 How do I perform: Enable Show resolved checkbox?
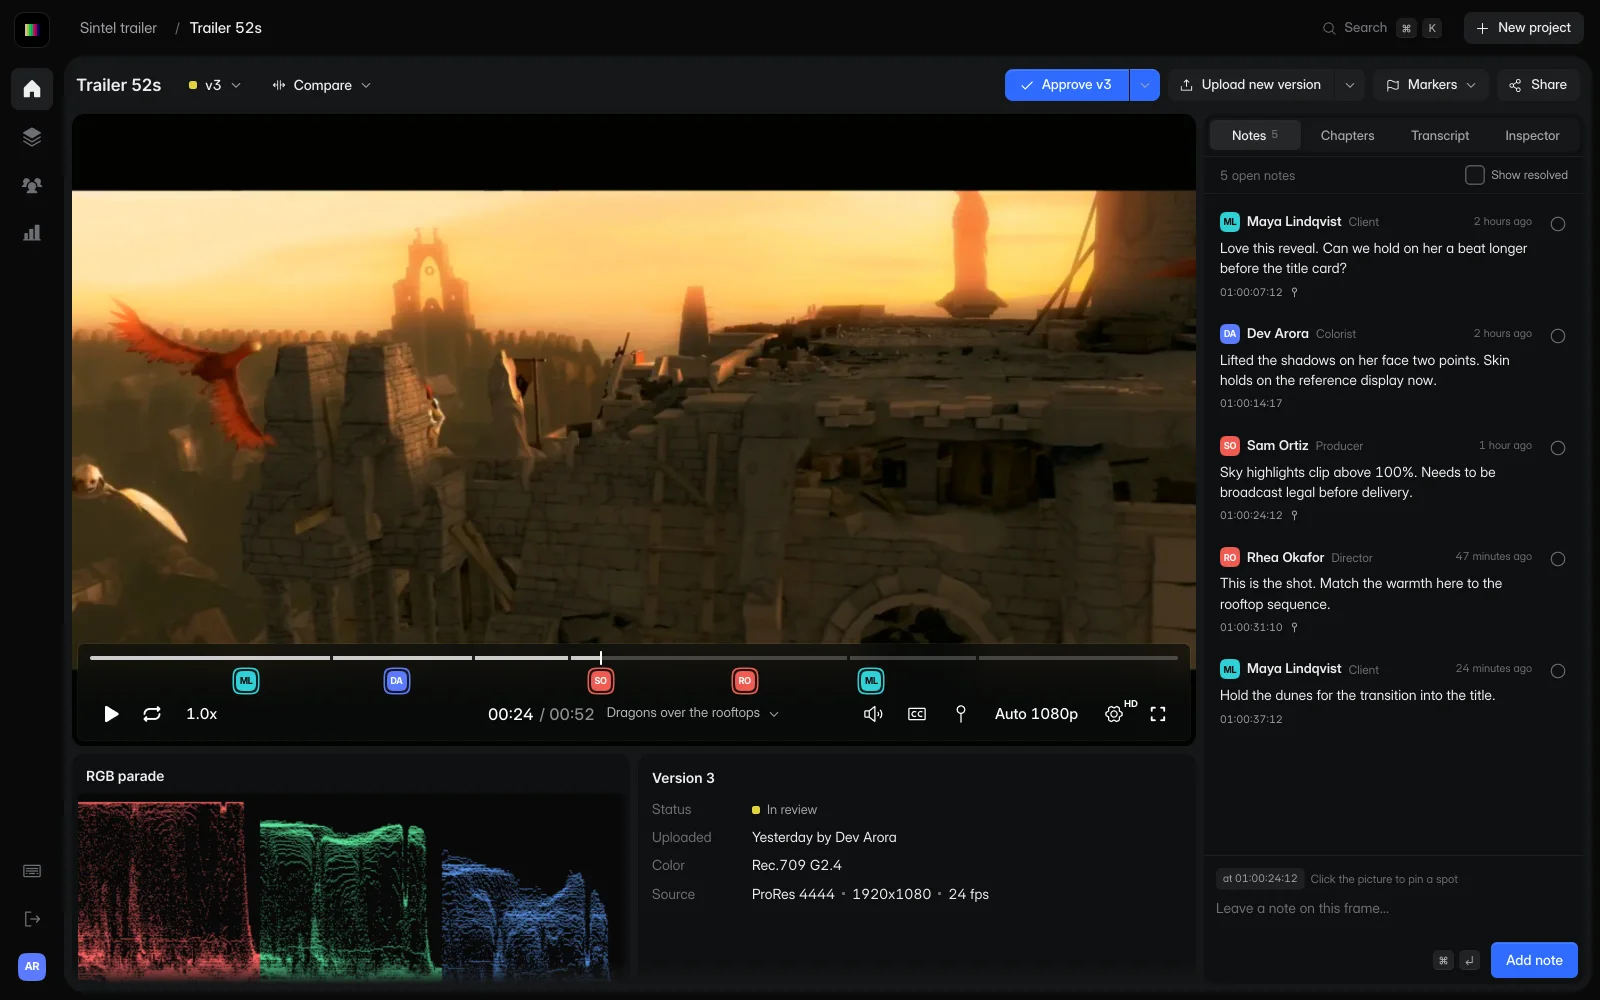coord(1475,175)
